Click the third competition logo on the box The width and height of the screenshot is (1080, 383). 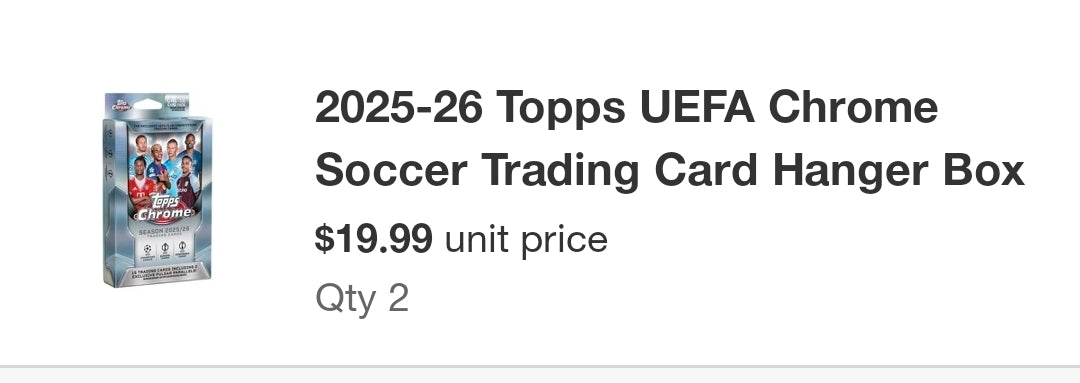pyautogui.click(x=182, y=248)
